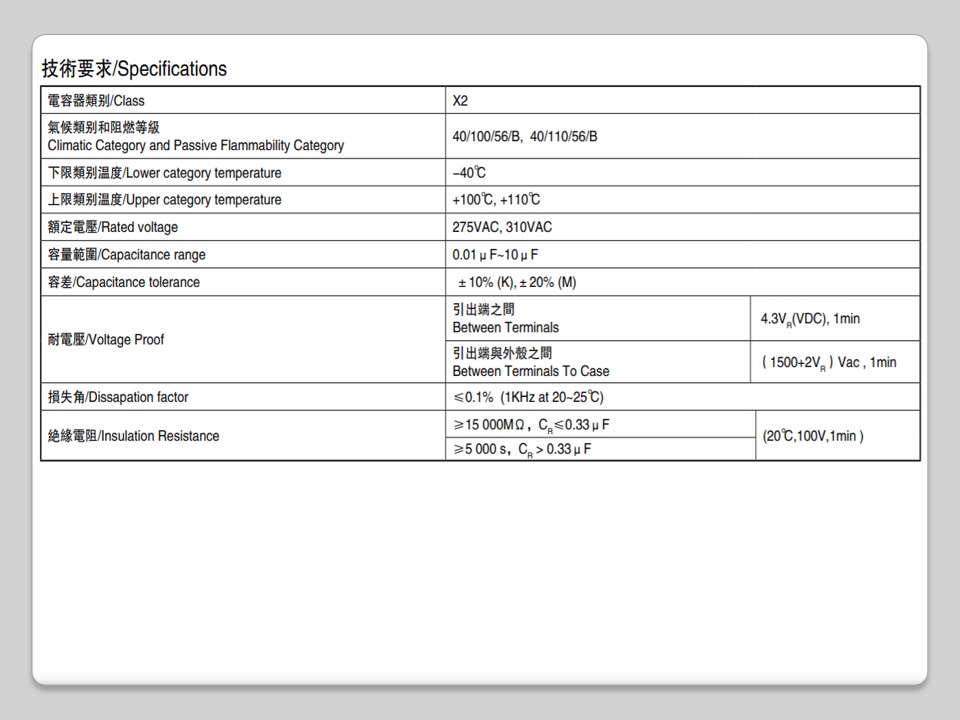Click the 4.3VR(VDC), 1min value
The height and width of the screenshot is (720, 960).
[810, 319]
